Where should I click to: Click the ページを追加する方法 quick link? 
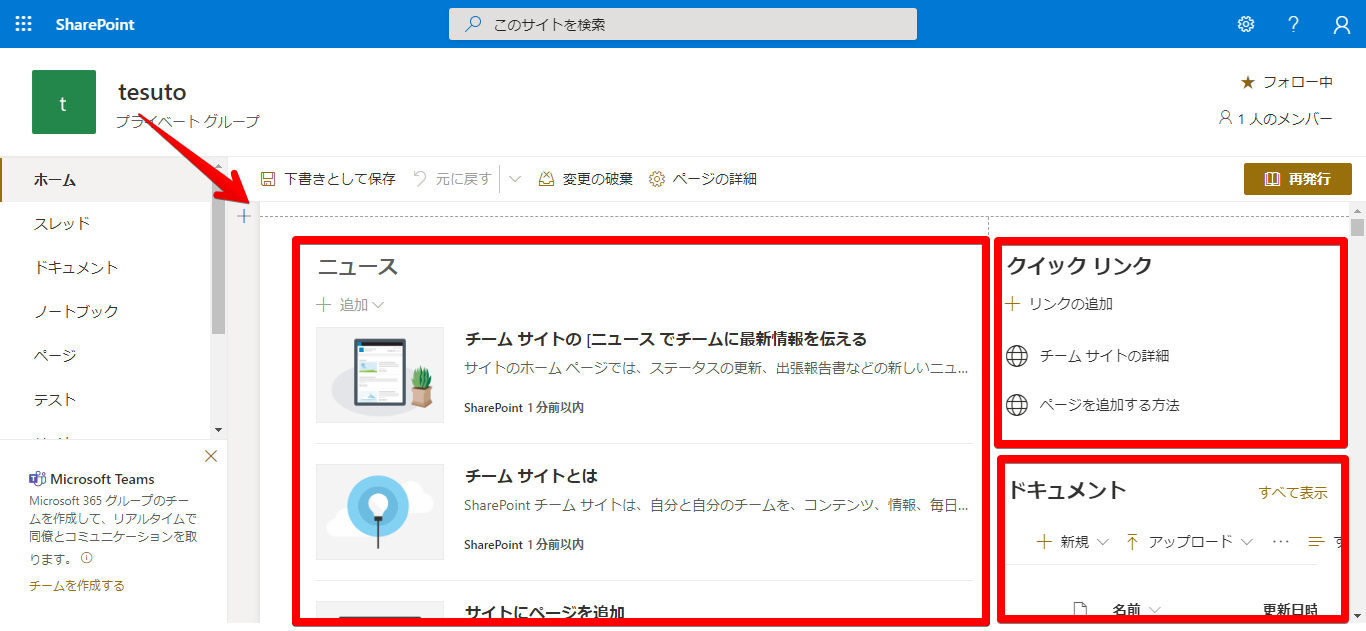[1110, 405]
